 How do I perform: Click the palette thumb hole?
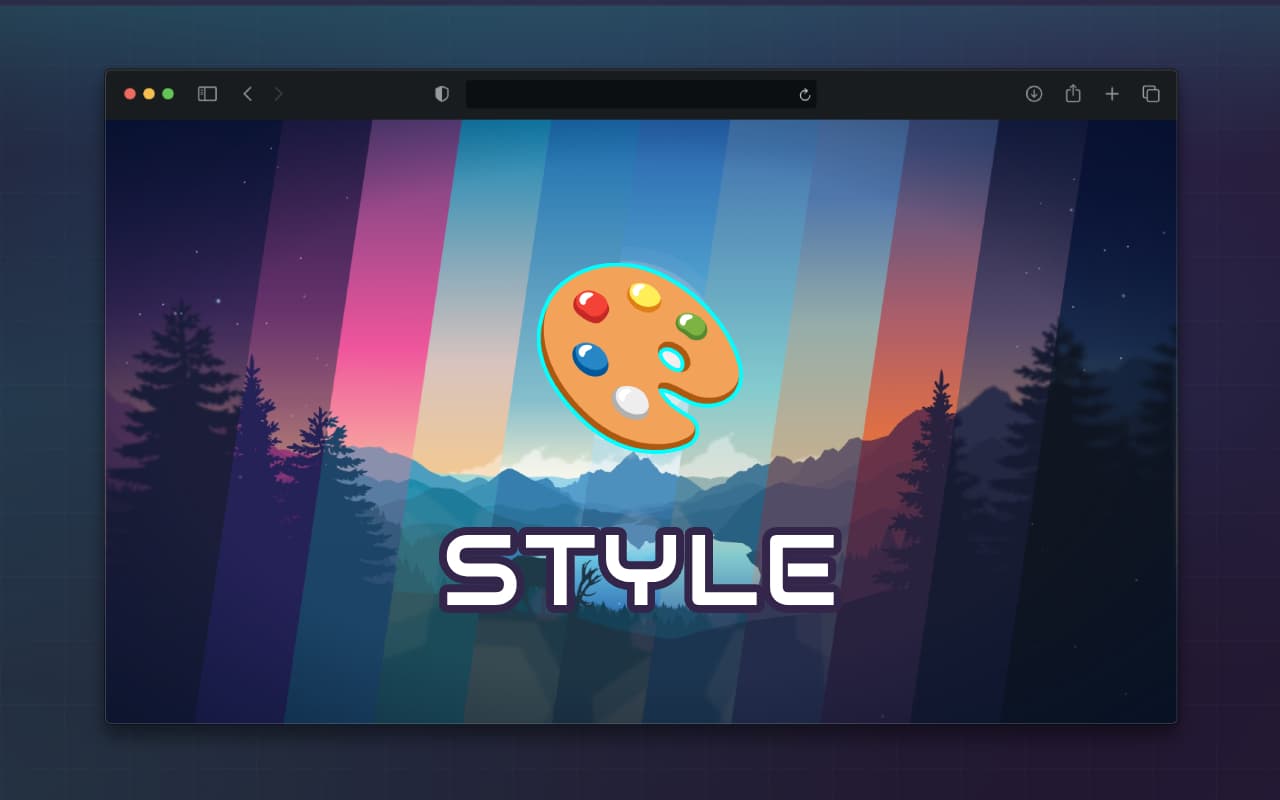pos(672,356)
